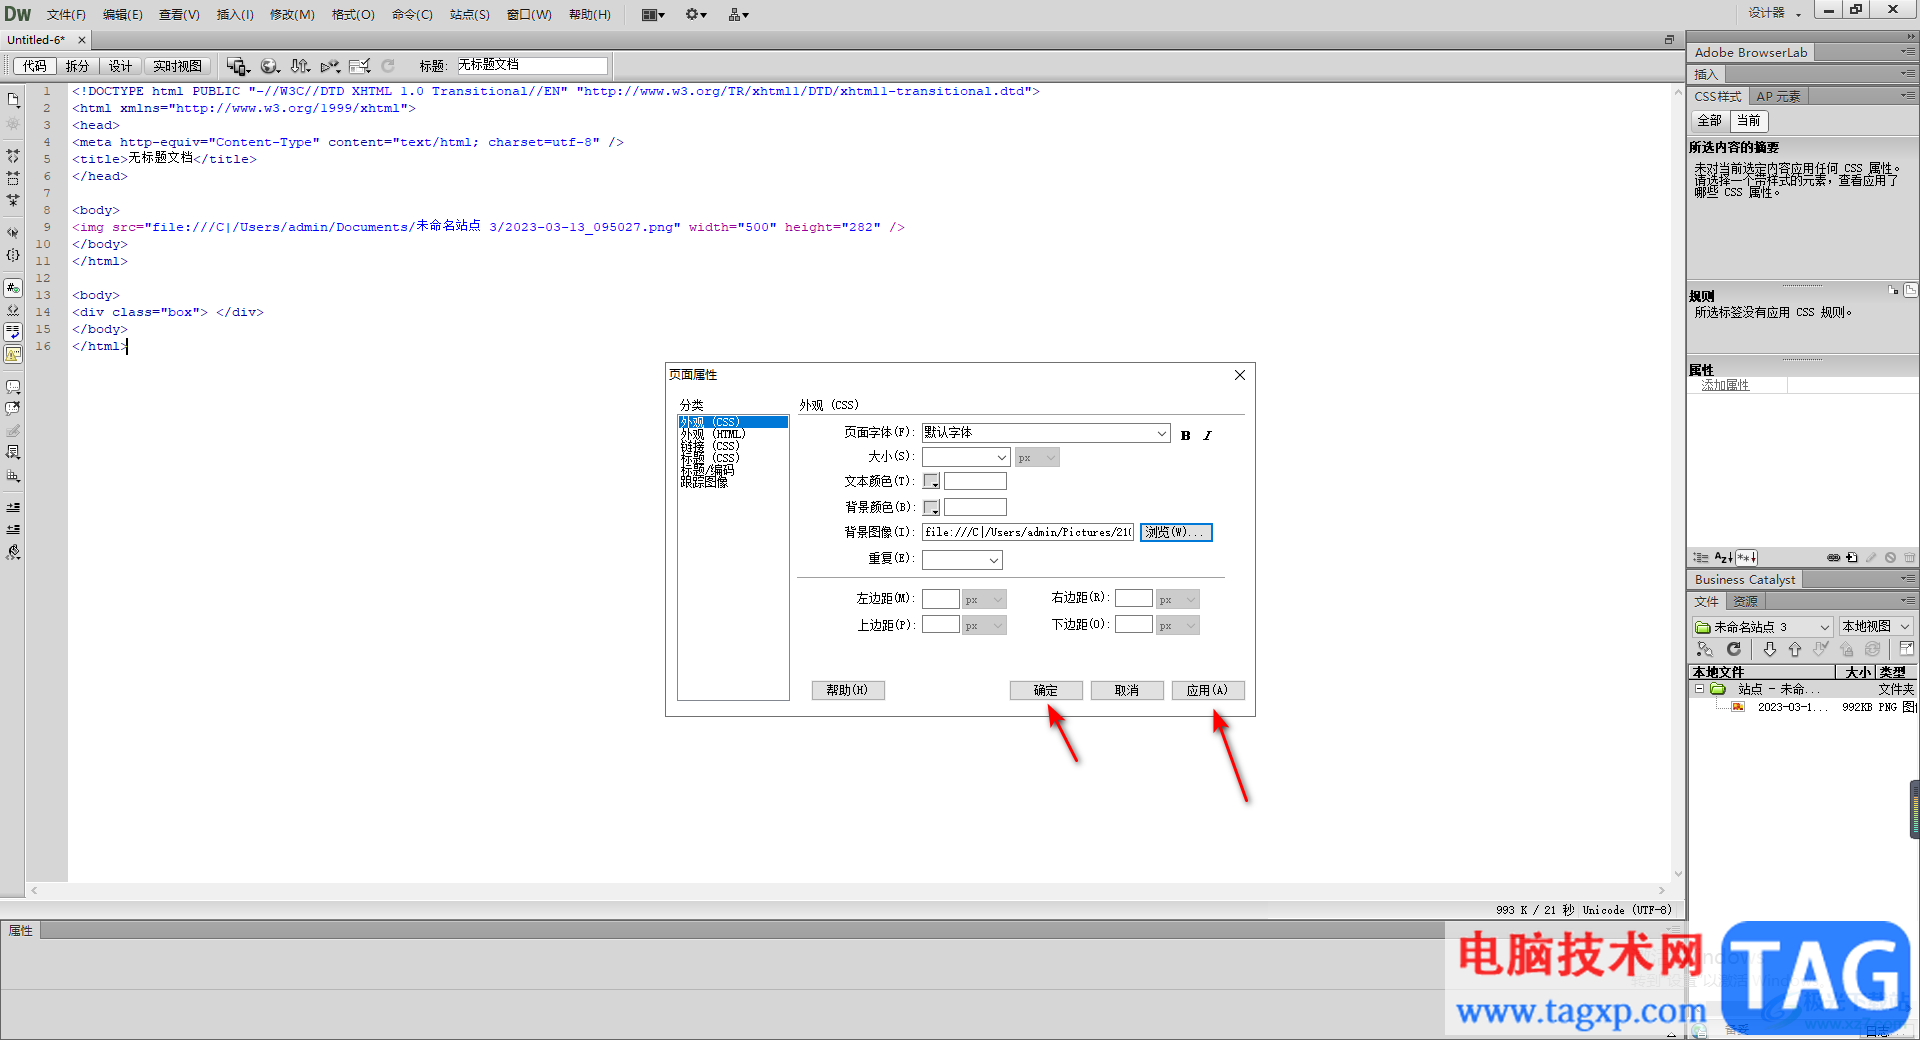Toggle word wrap in coding toolbar
Screen dimensions: 1920x1040
pos(13,332)
